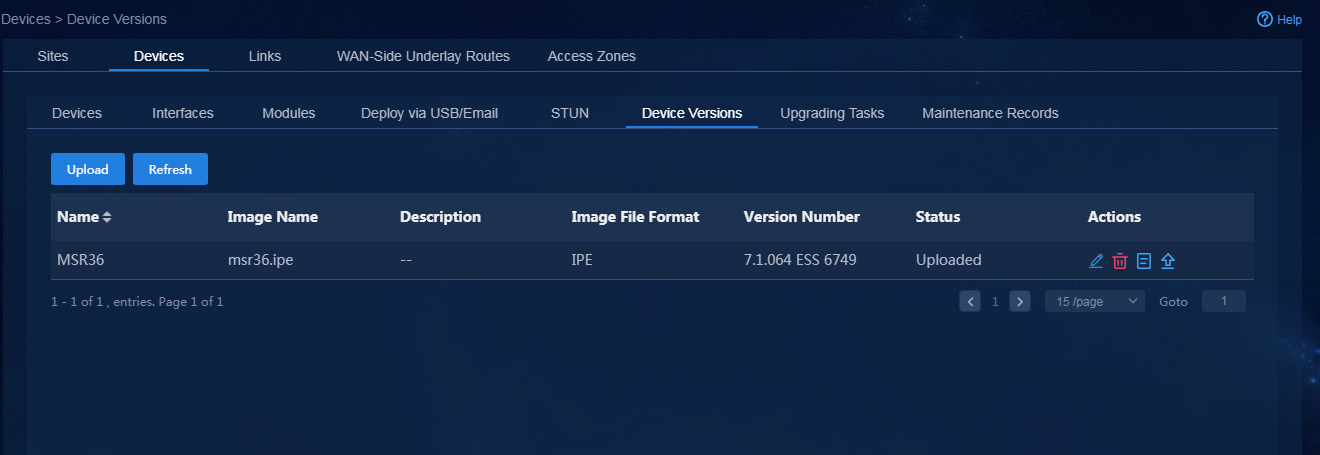The image size is (1320, 455).
Task: Click the Upload button
Action: point(87,169)
